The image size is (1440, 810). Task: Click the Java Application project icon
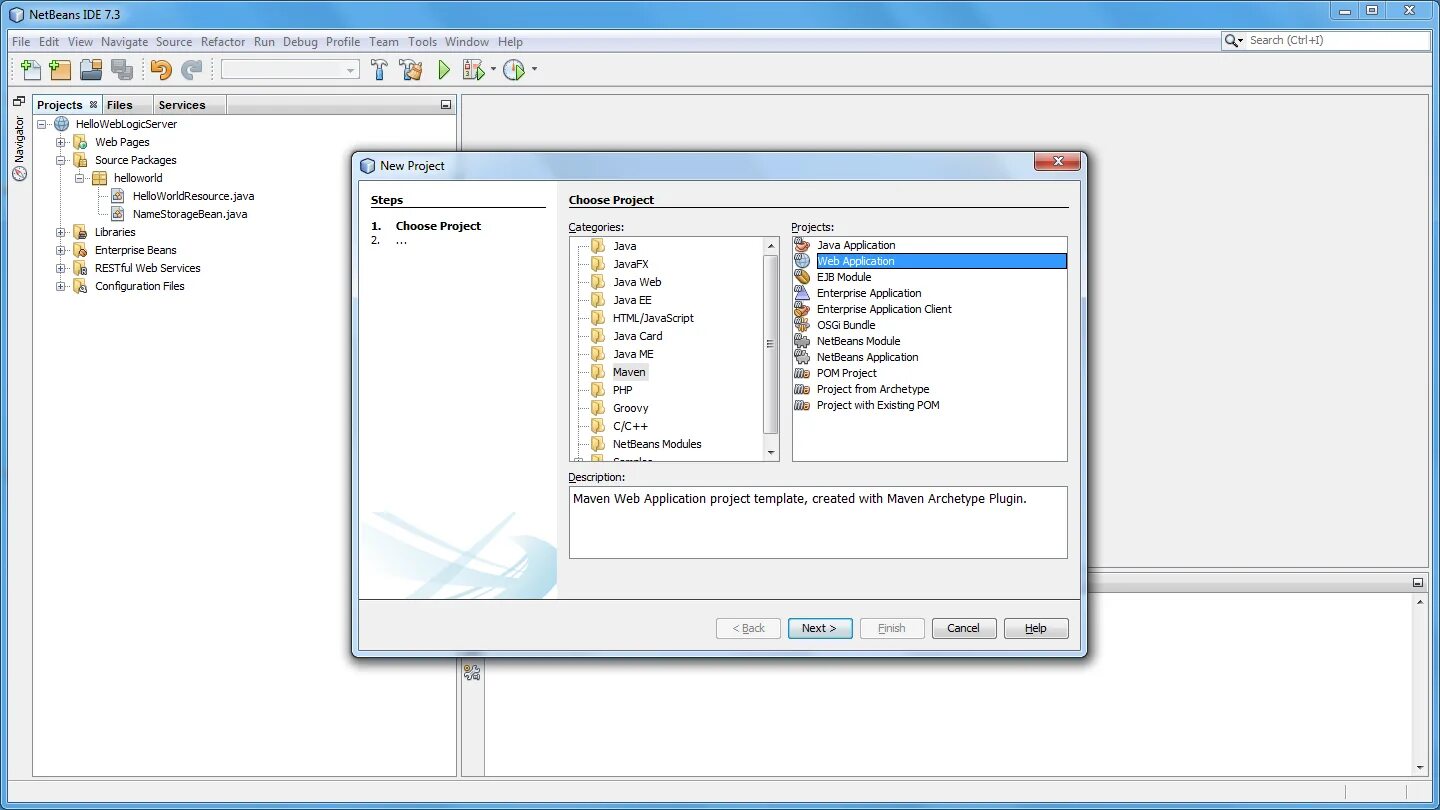pos(802,245)
